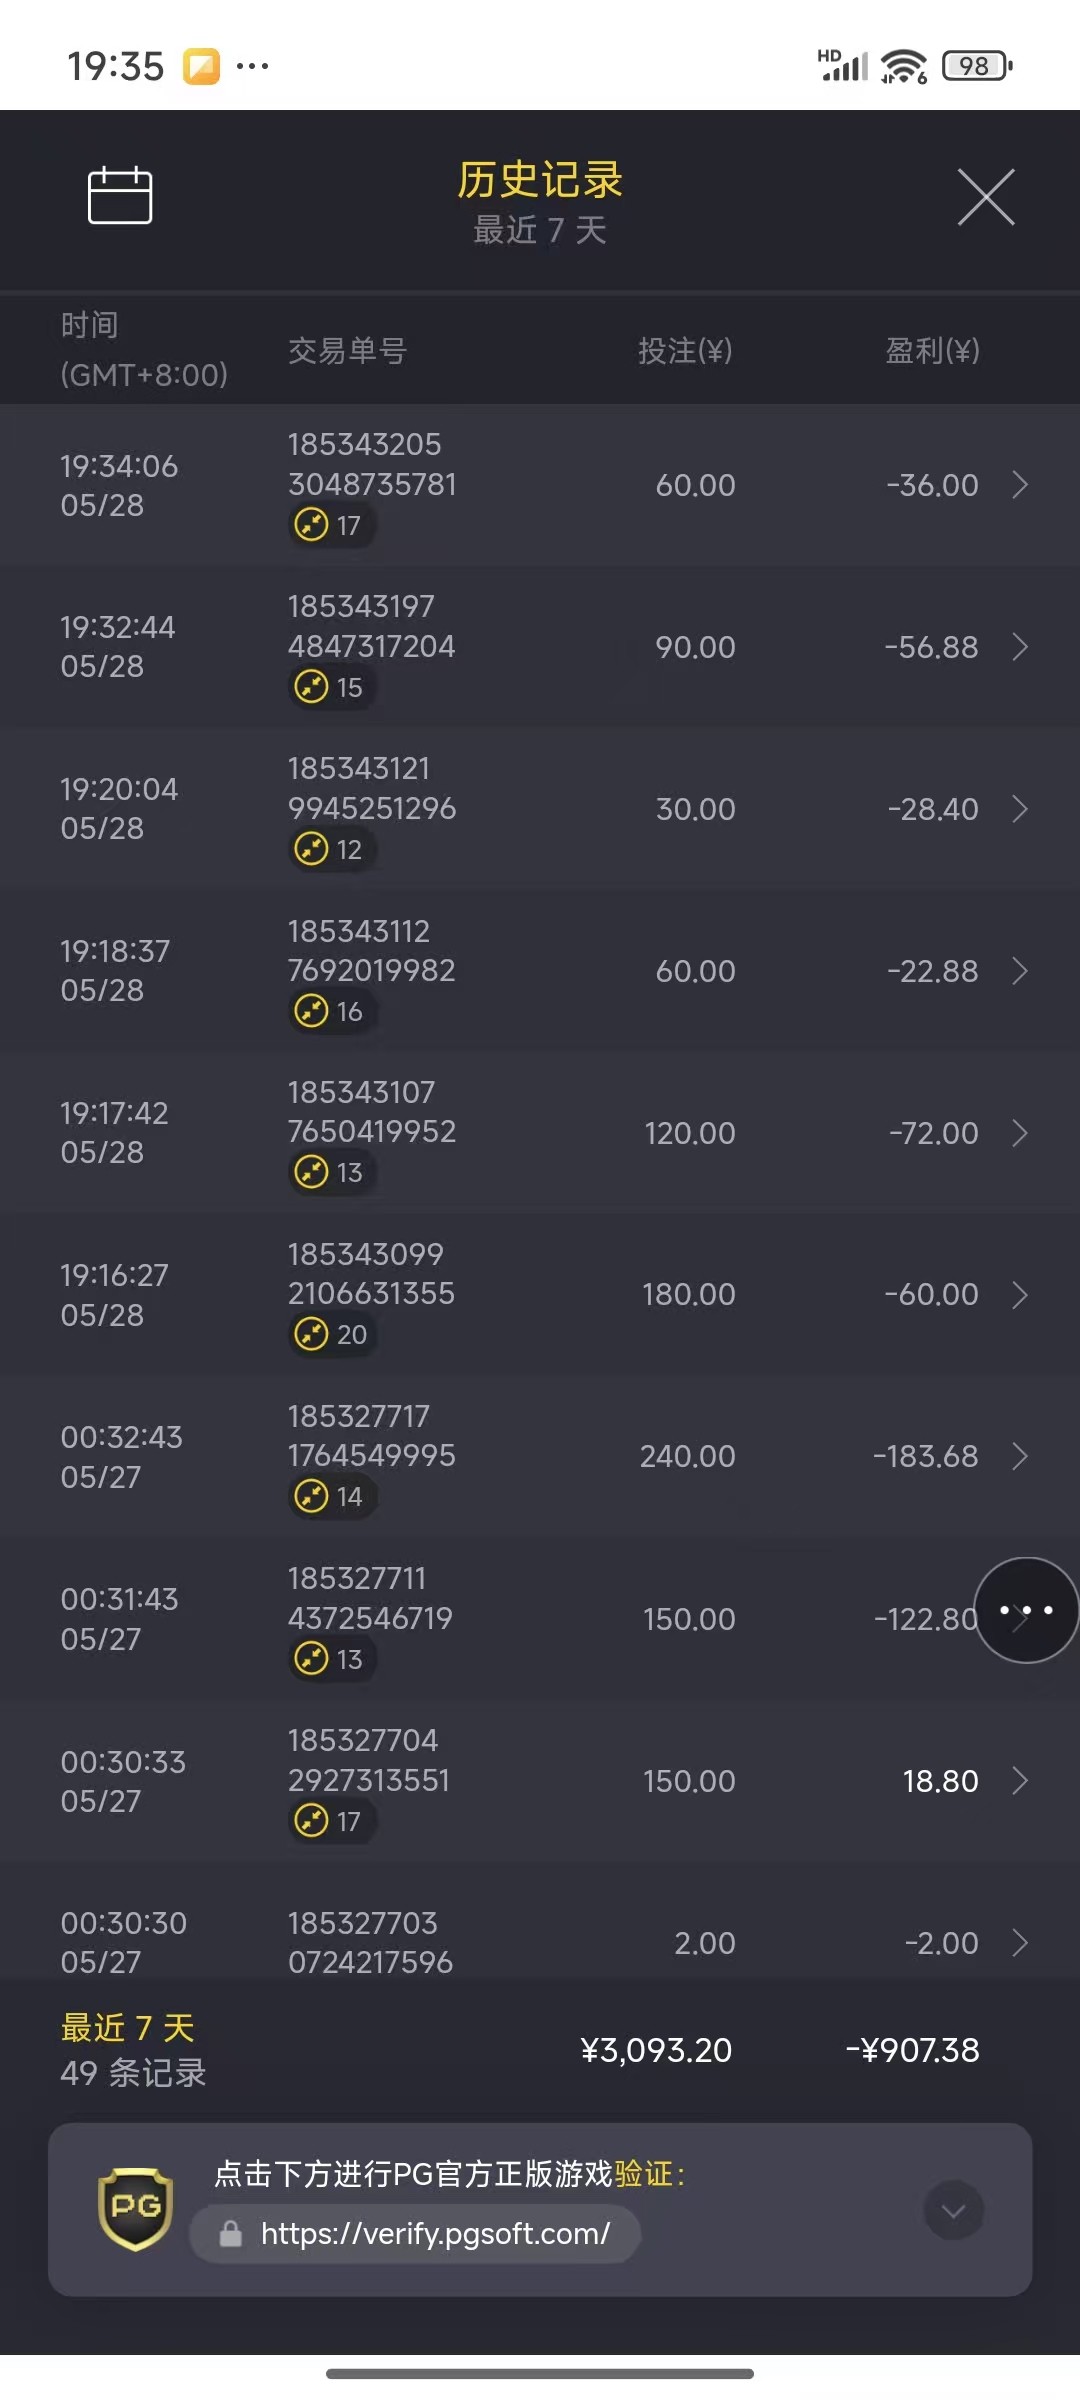Collapse the PG verification banner chevron

(953, 2210)
